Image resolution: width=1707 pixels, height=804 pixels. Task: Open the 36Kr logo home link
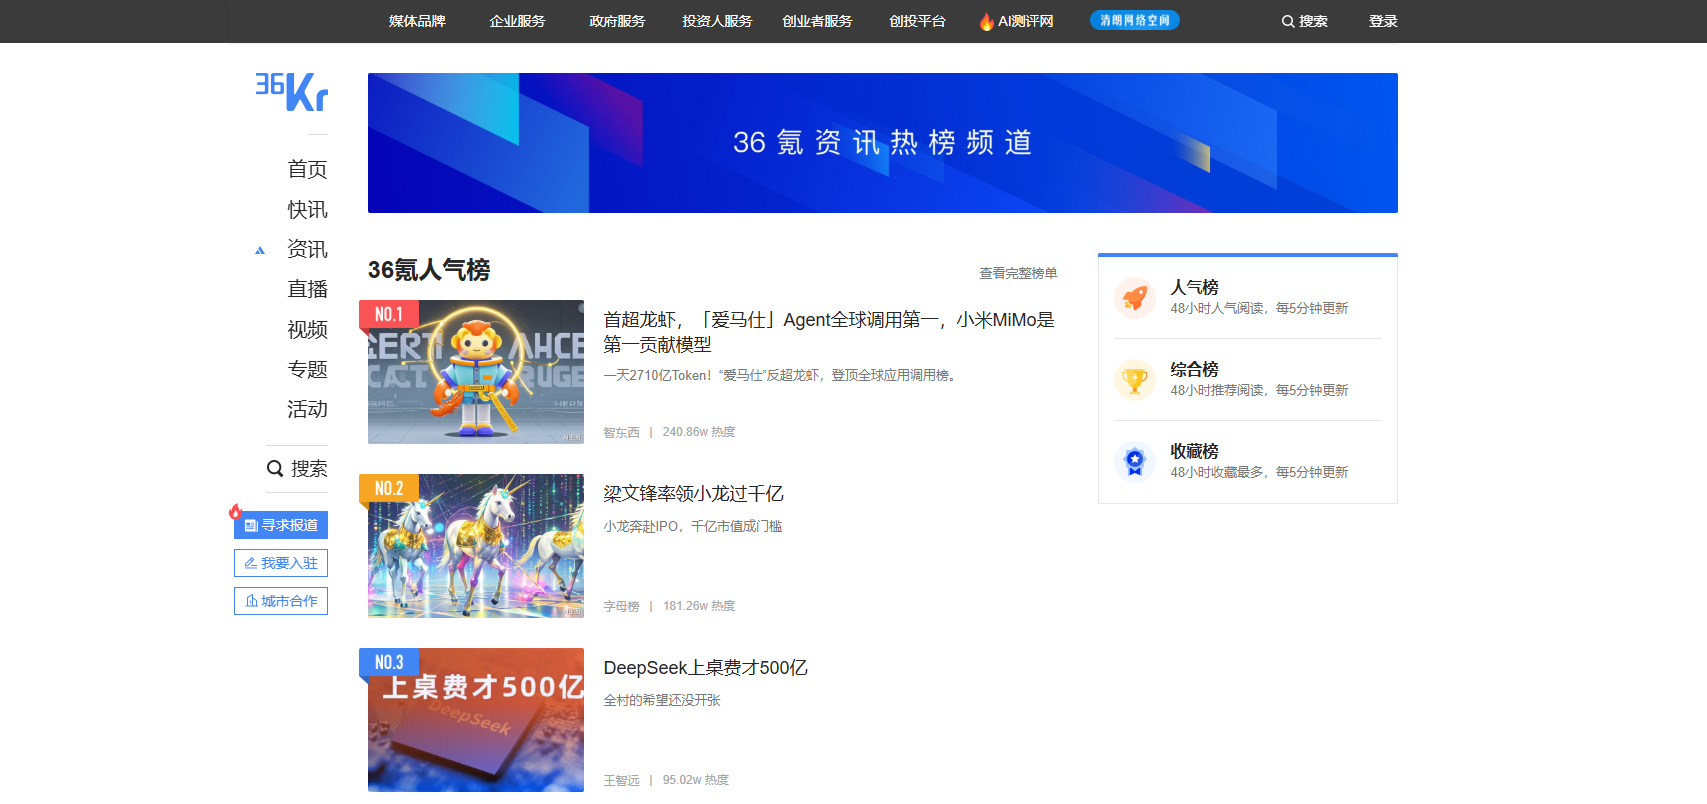coord(291,92)
